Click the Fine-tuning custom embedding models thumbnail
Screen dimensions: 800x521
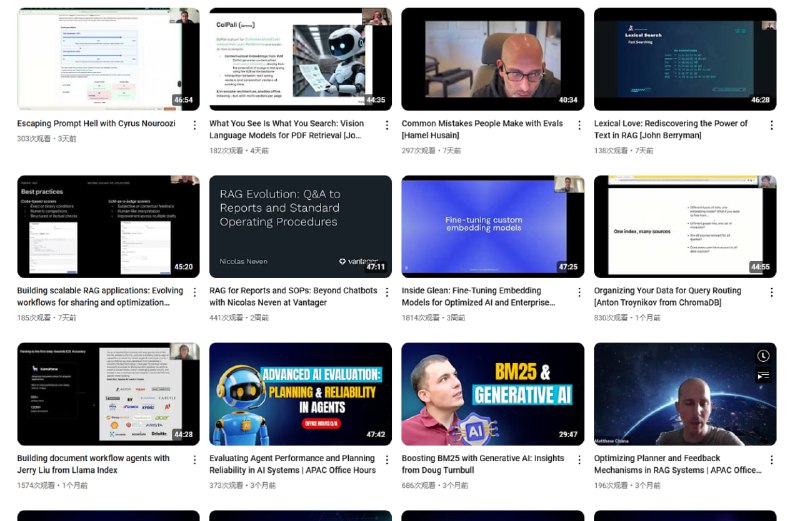493,226
